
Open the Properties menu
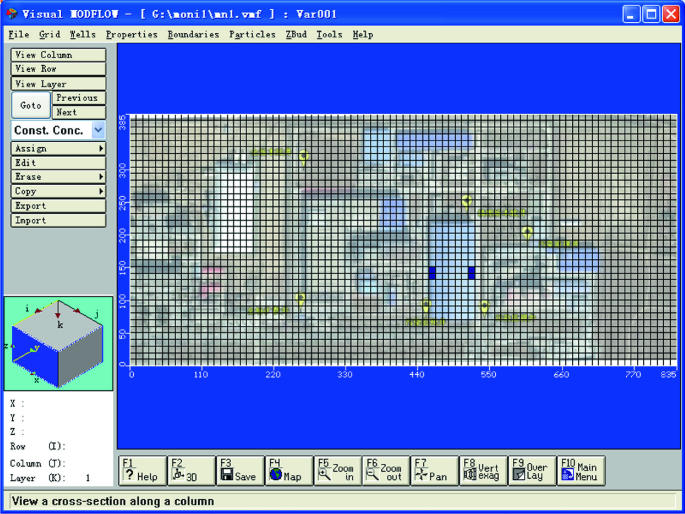tap(131, 34)
